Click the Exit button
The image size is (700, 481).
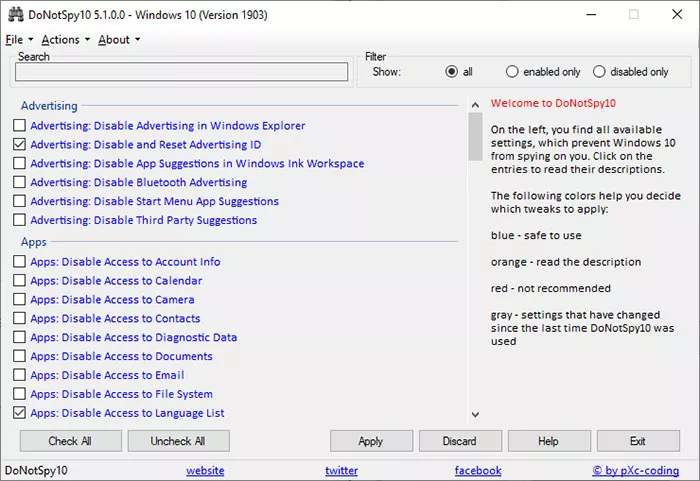[x=638, y=441]
